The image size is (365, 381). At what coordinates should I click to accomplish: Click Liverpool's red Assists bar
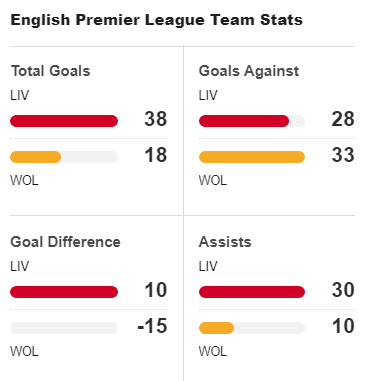click(252, 292)
